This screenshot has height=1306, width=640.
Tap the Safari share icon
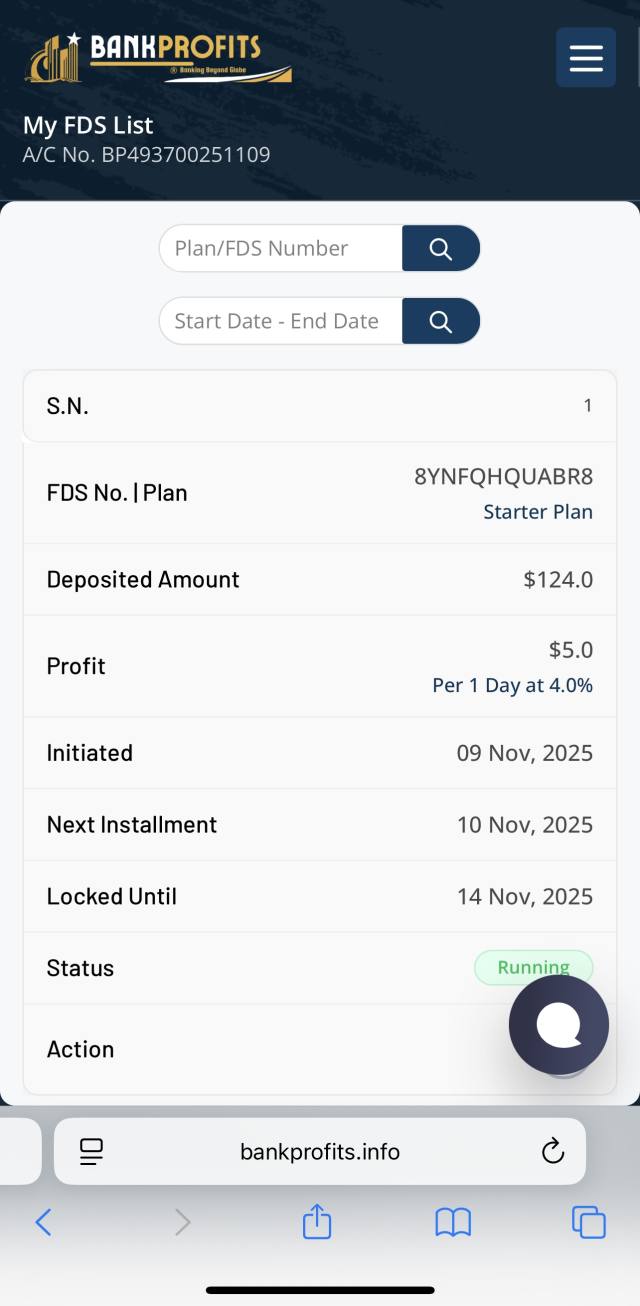pos(317,1222)
